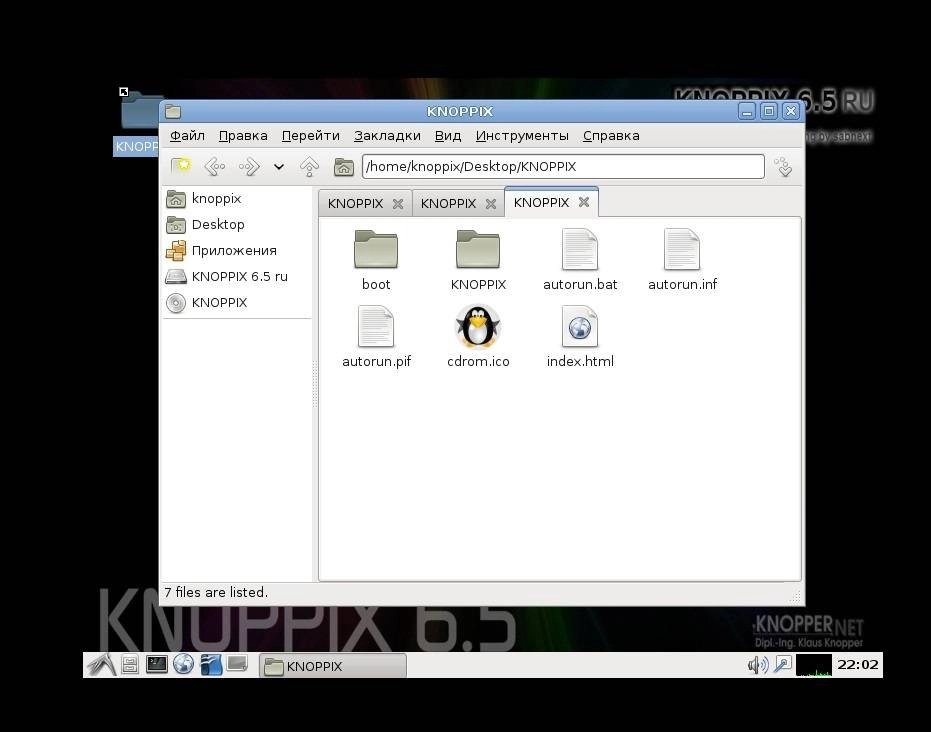Screen dimensions: 931x732
Task: Select the KNOPPIX folder in file pane
Action: [x=478, y=249]
